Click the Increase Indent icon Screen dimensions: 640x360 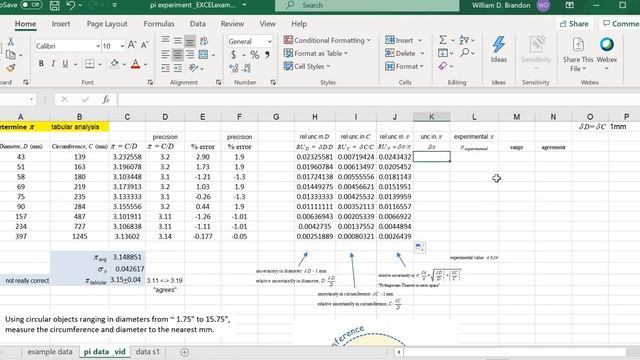(x=178, y=68)
